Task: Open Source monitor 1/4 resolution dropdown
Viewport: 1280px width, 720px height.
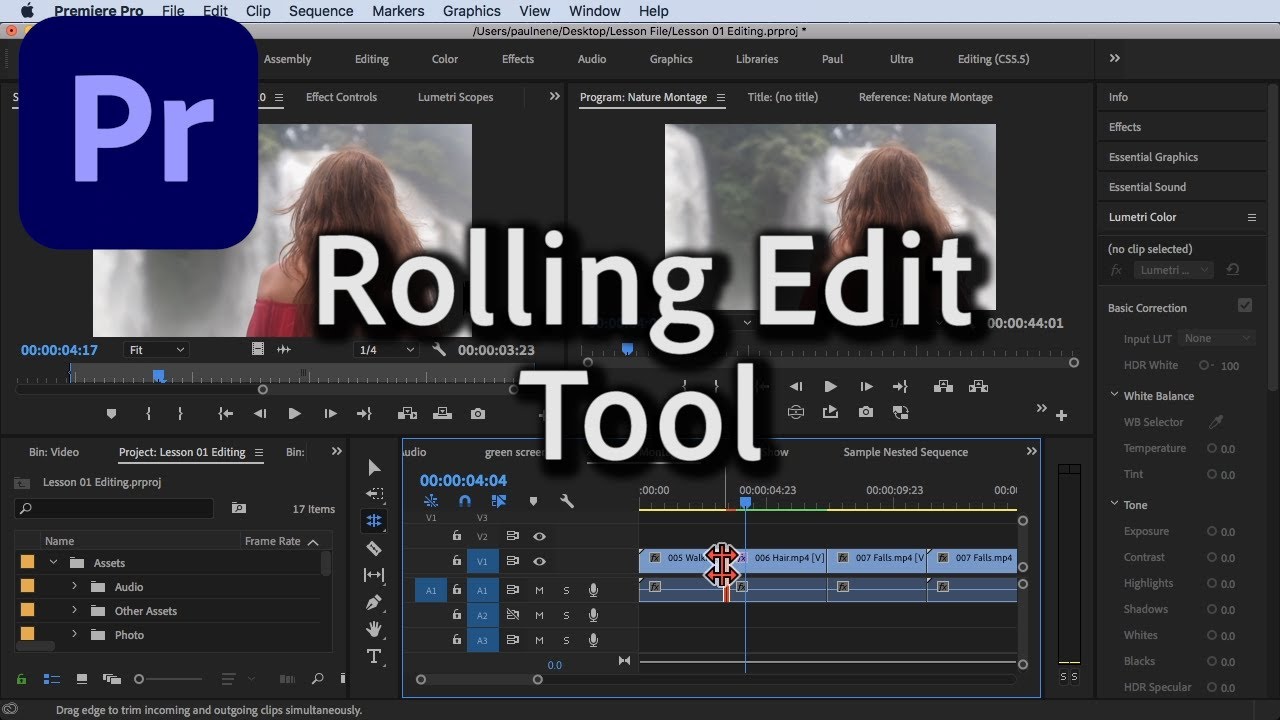Action: coord(386,350)
